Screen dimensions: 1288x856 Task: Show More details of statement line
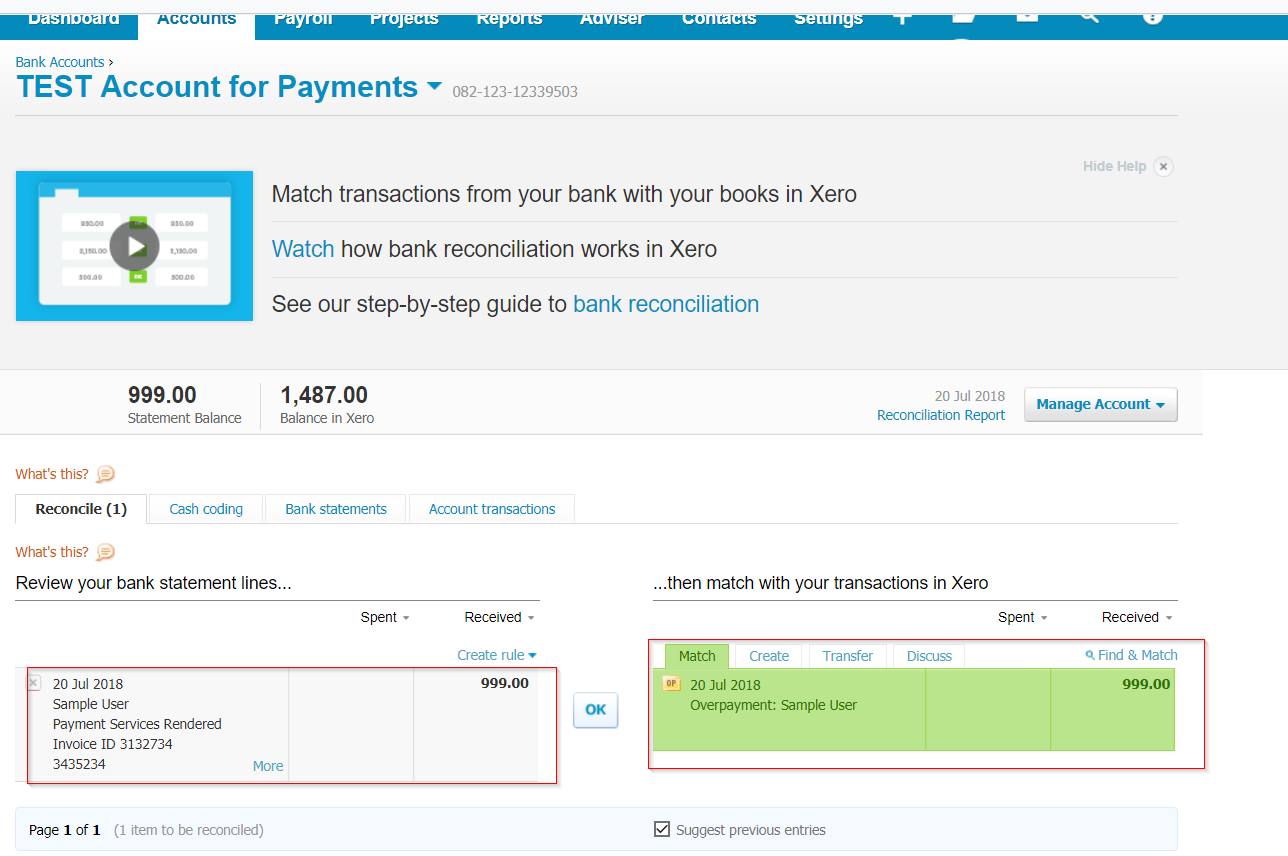point(267,766)
